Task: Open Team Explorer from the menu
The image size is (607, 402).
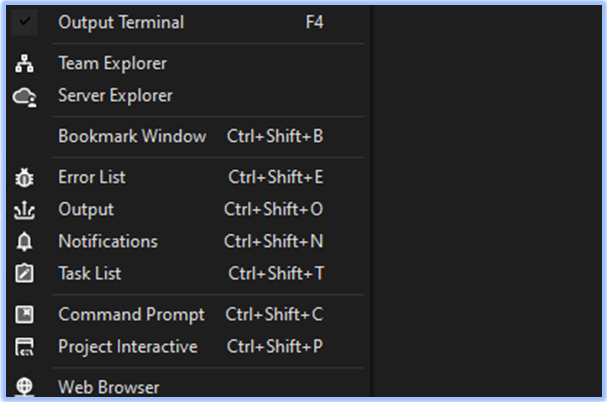Action: (112, 64)
